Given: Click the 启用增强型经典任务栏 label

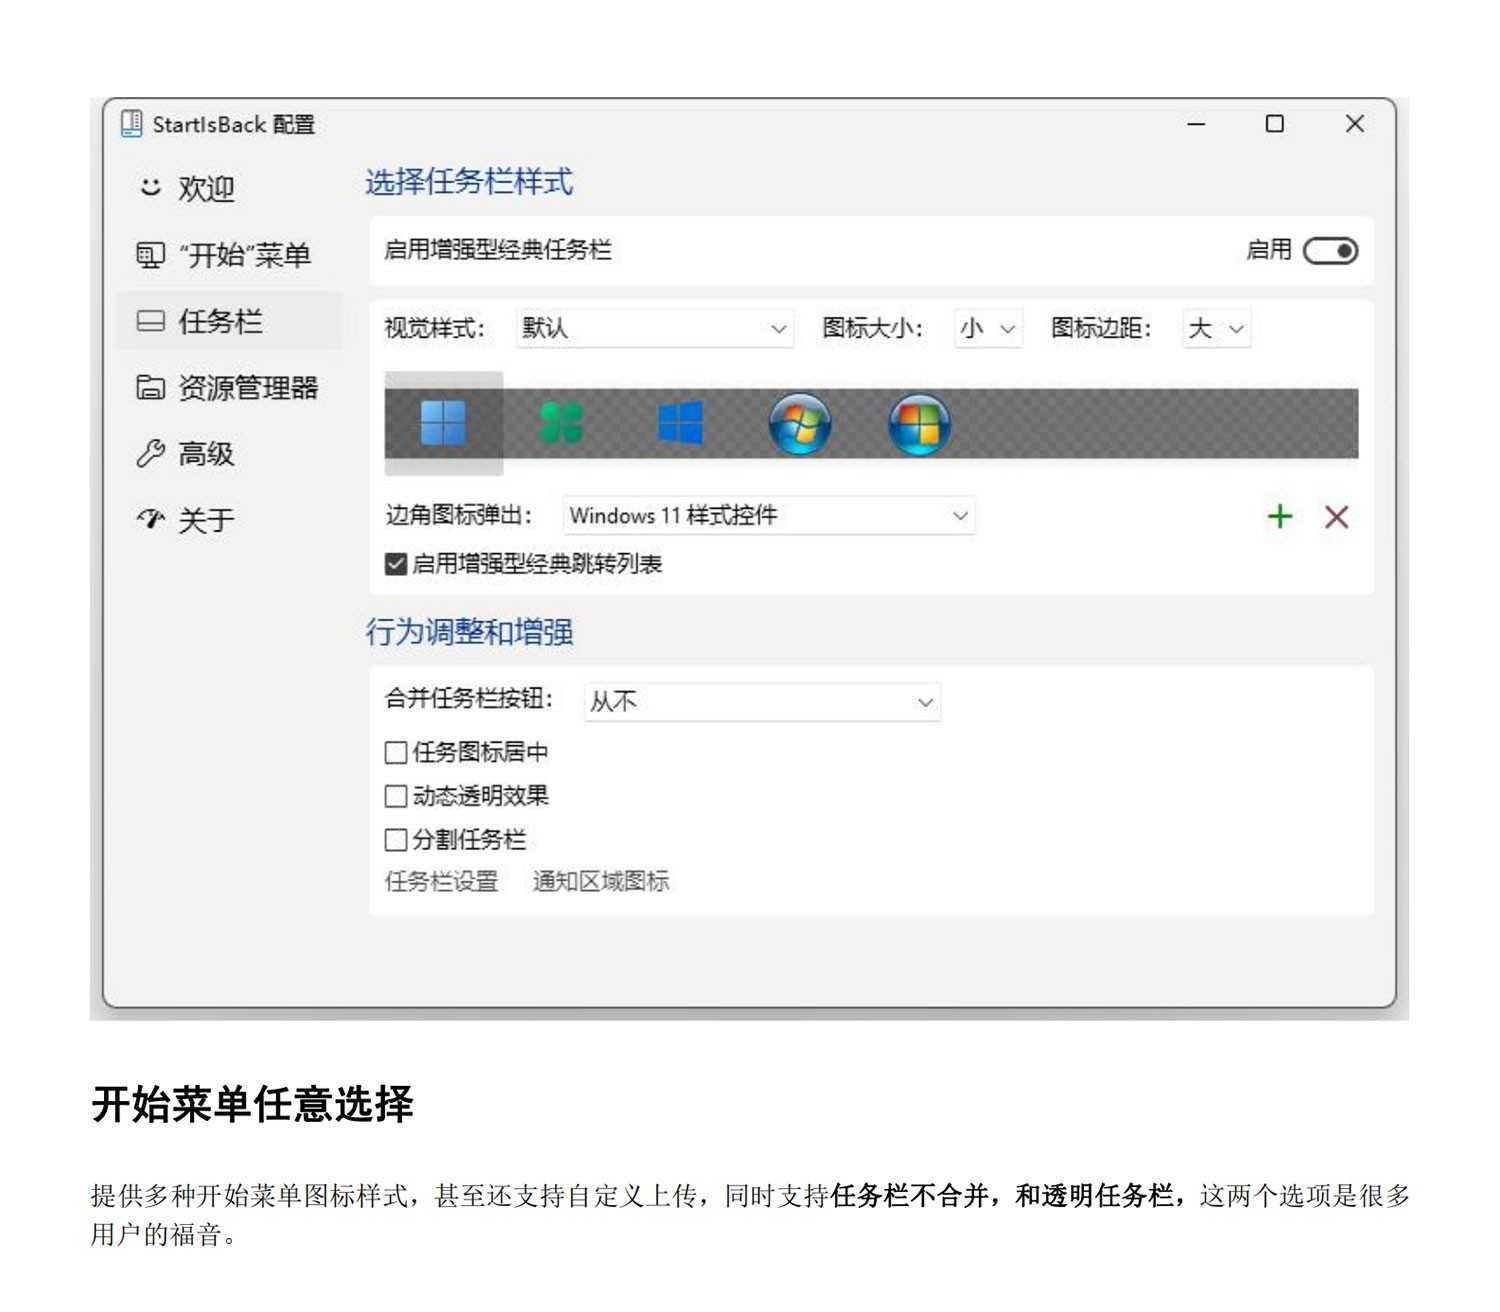Looking at the screenshot, I should tap(497, 250).
